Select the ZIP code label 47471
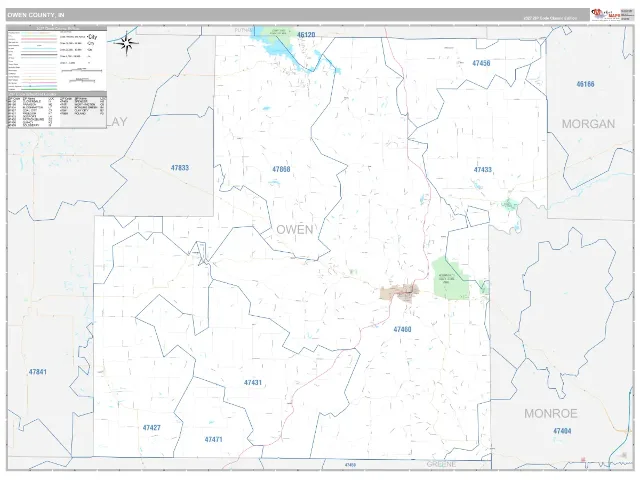Viewport: 640px width, 480px height. click(213, 440)
